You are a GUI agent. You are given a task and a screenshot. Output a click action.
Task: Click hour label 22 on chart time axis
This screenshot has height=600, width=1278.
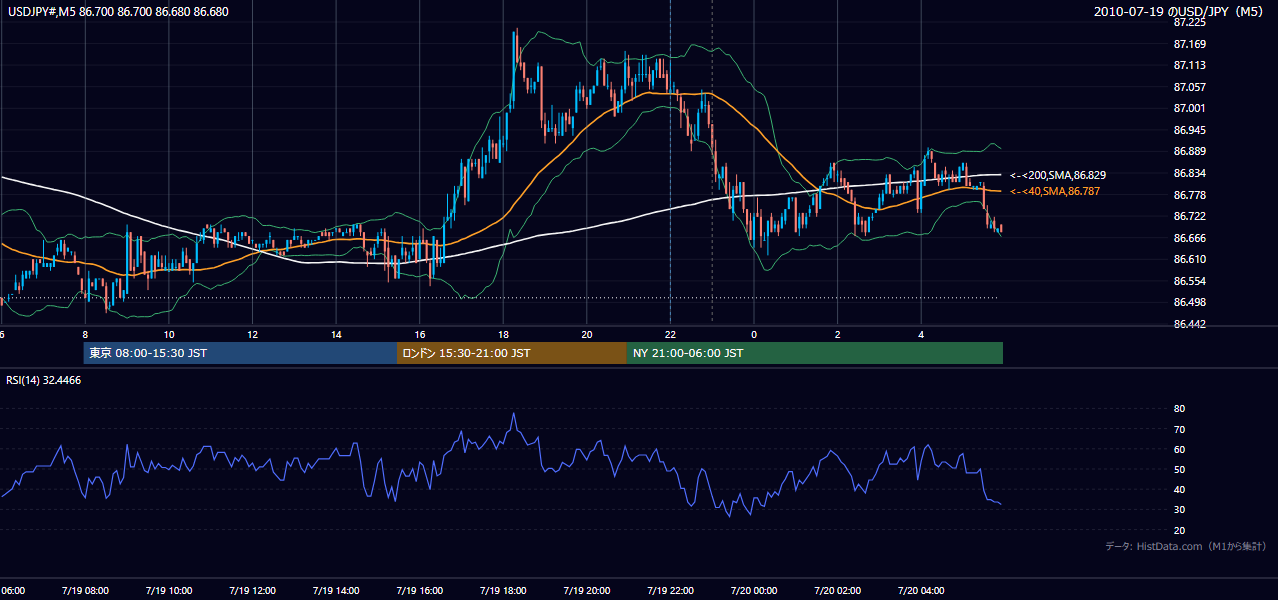point(670,334)
